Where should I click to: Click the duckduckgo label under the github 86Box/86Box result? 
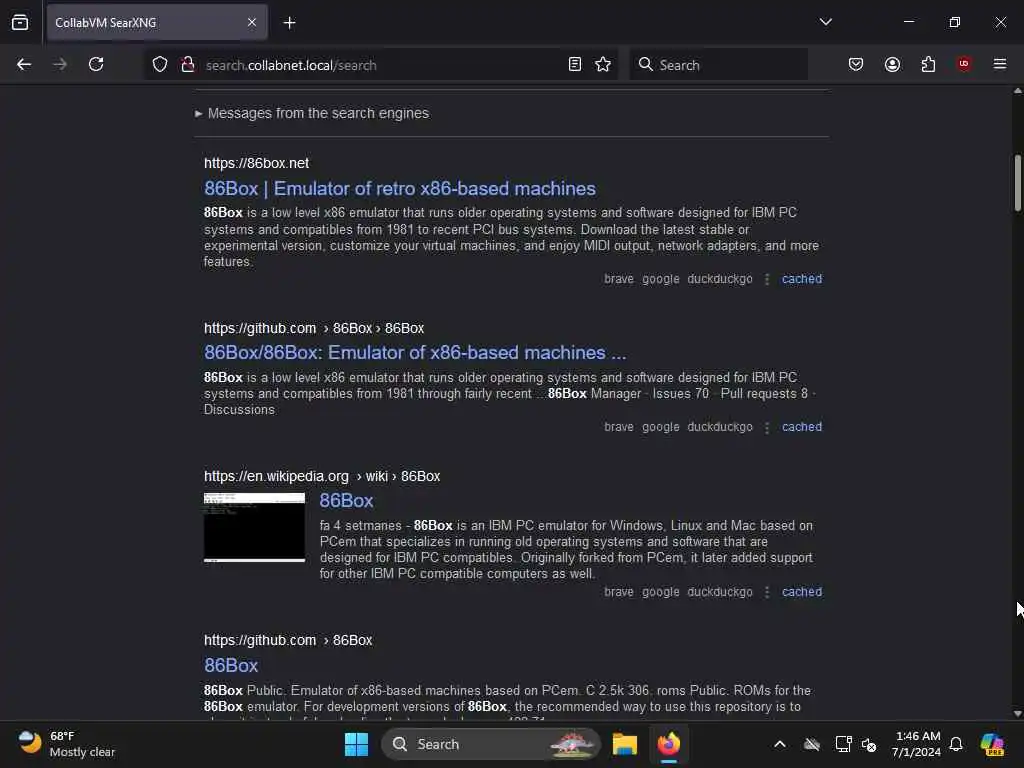[x=720, y=427]
